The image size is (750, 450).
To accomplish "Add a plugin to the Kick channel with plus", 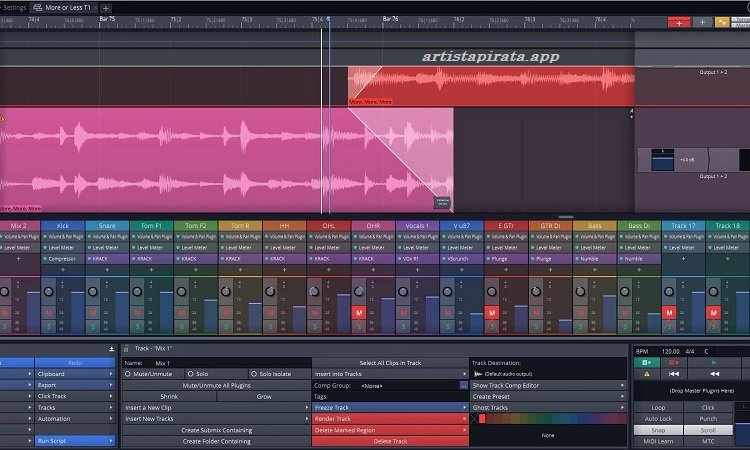I will click(63, 270).
